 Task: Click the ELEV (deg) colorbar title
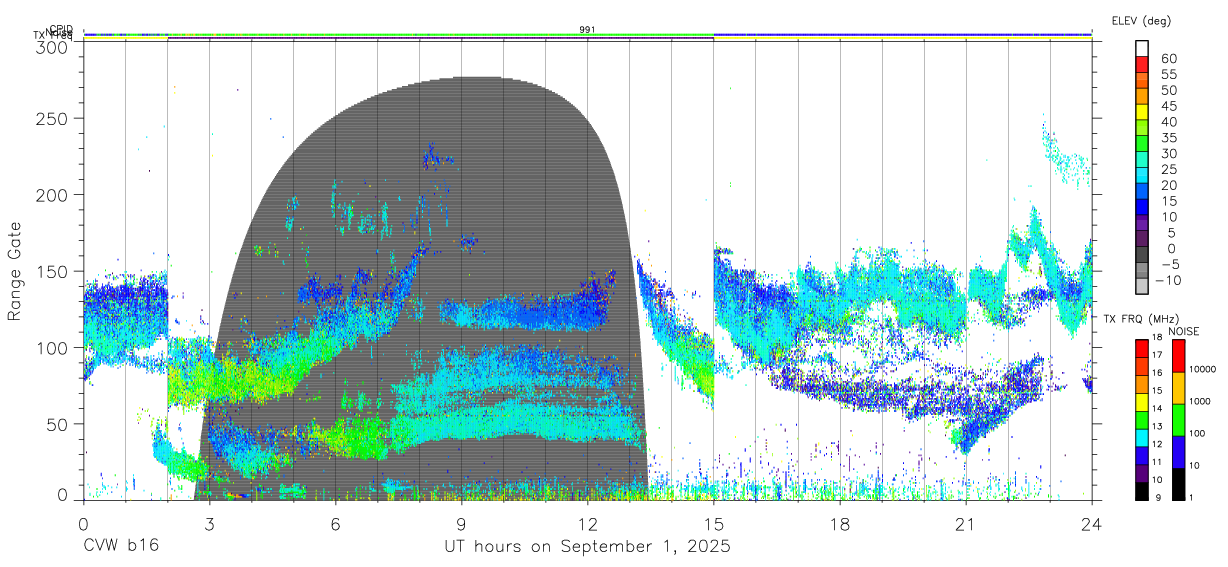tap(1141, 21)
